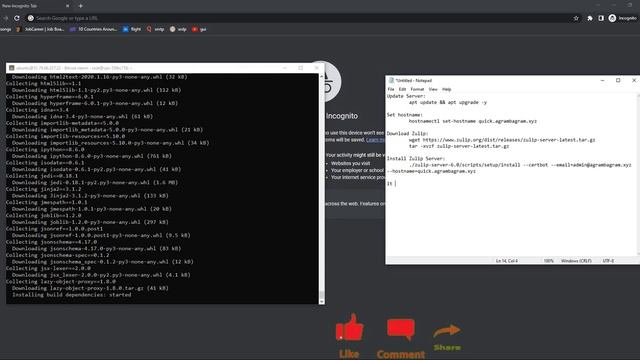The image size is (640, 360).
Task: Click 'Collecting lazy-object-proxy==1.8.0' in terminal
Action: [x=61, y=282]
